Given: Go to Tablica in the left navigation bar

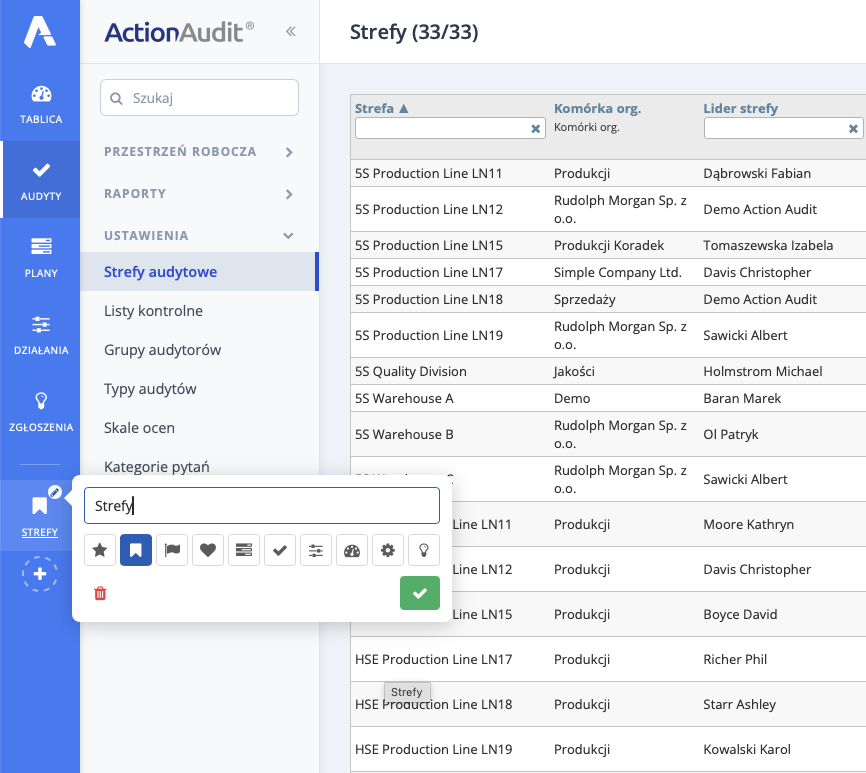Looking at the screenshot, I should (x=41, y=104).
